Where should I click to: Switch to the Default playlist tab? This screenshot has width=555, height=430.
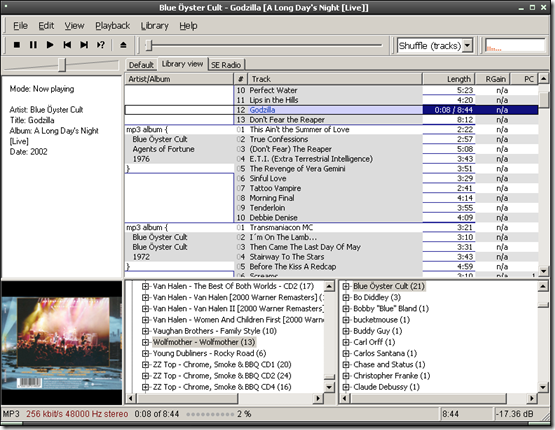click(x=141, y=65)
